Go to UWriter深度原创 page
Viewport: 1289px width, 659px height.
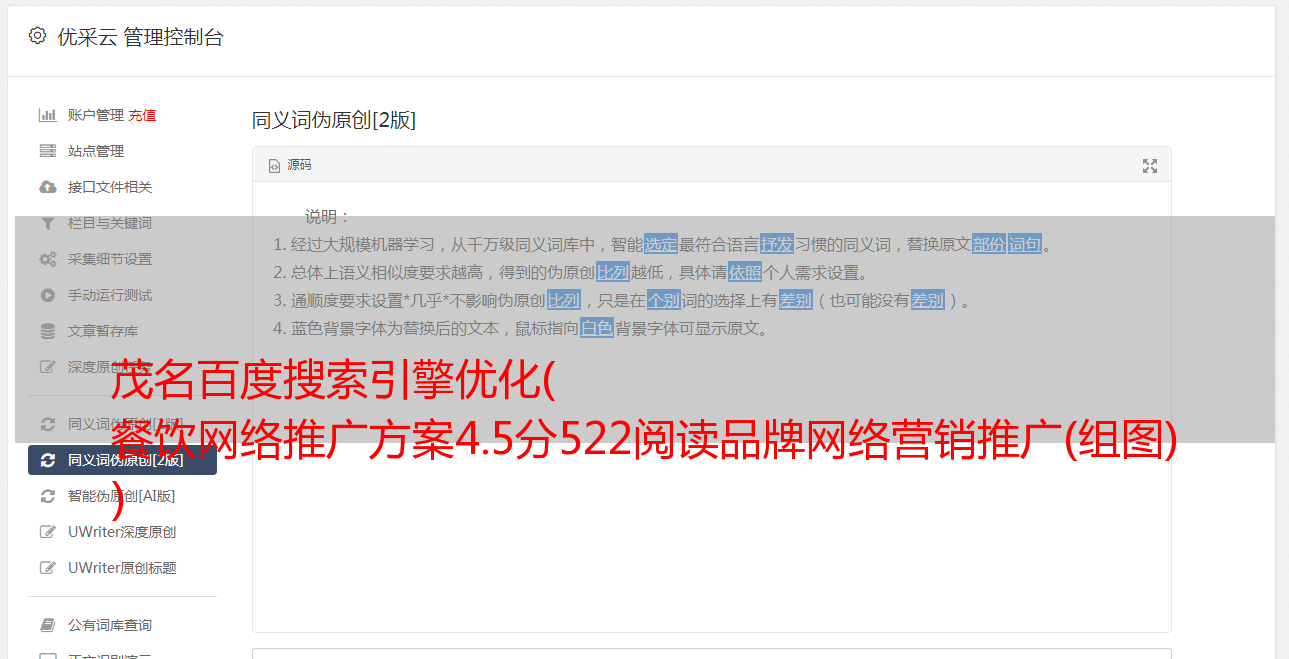tap(122, 532)
